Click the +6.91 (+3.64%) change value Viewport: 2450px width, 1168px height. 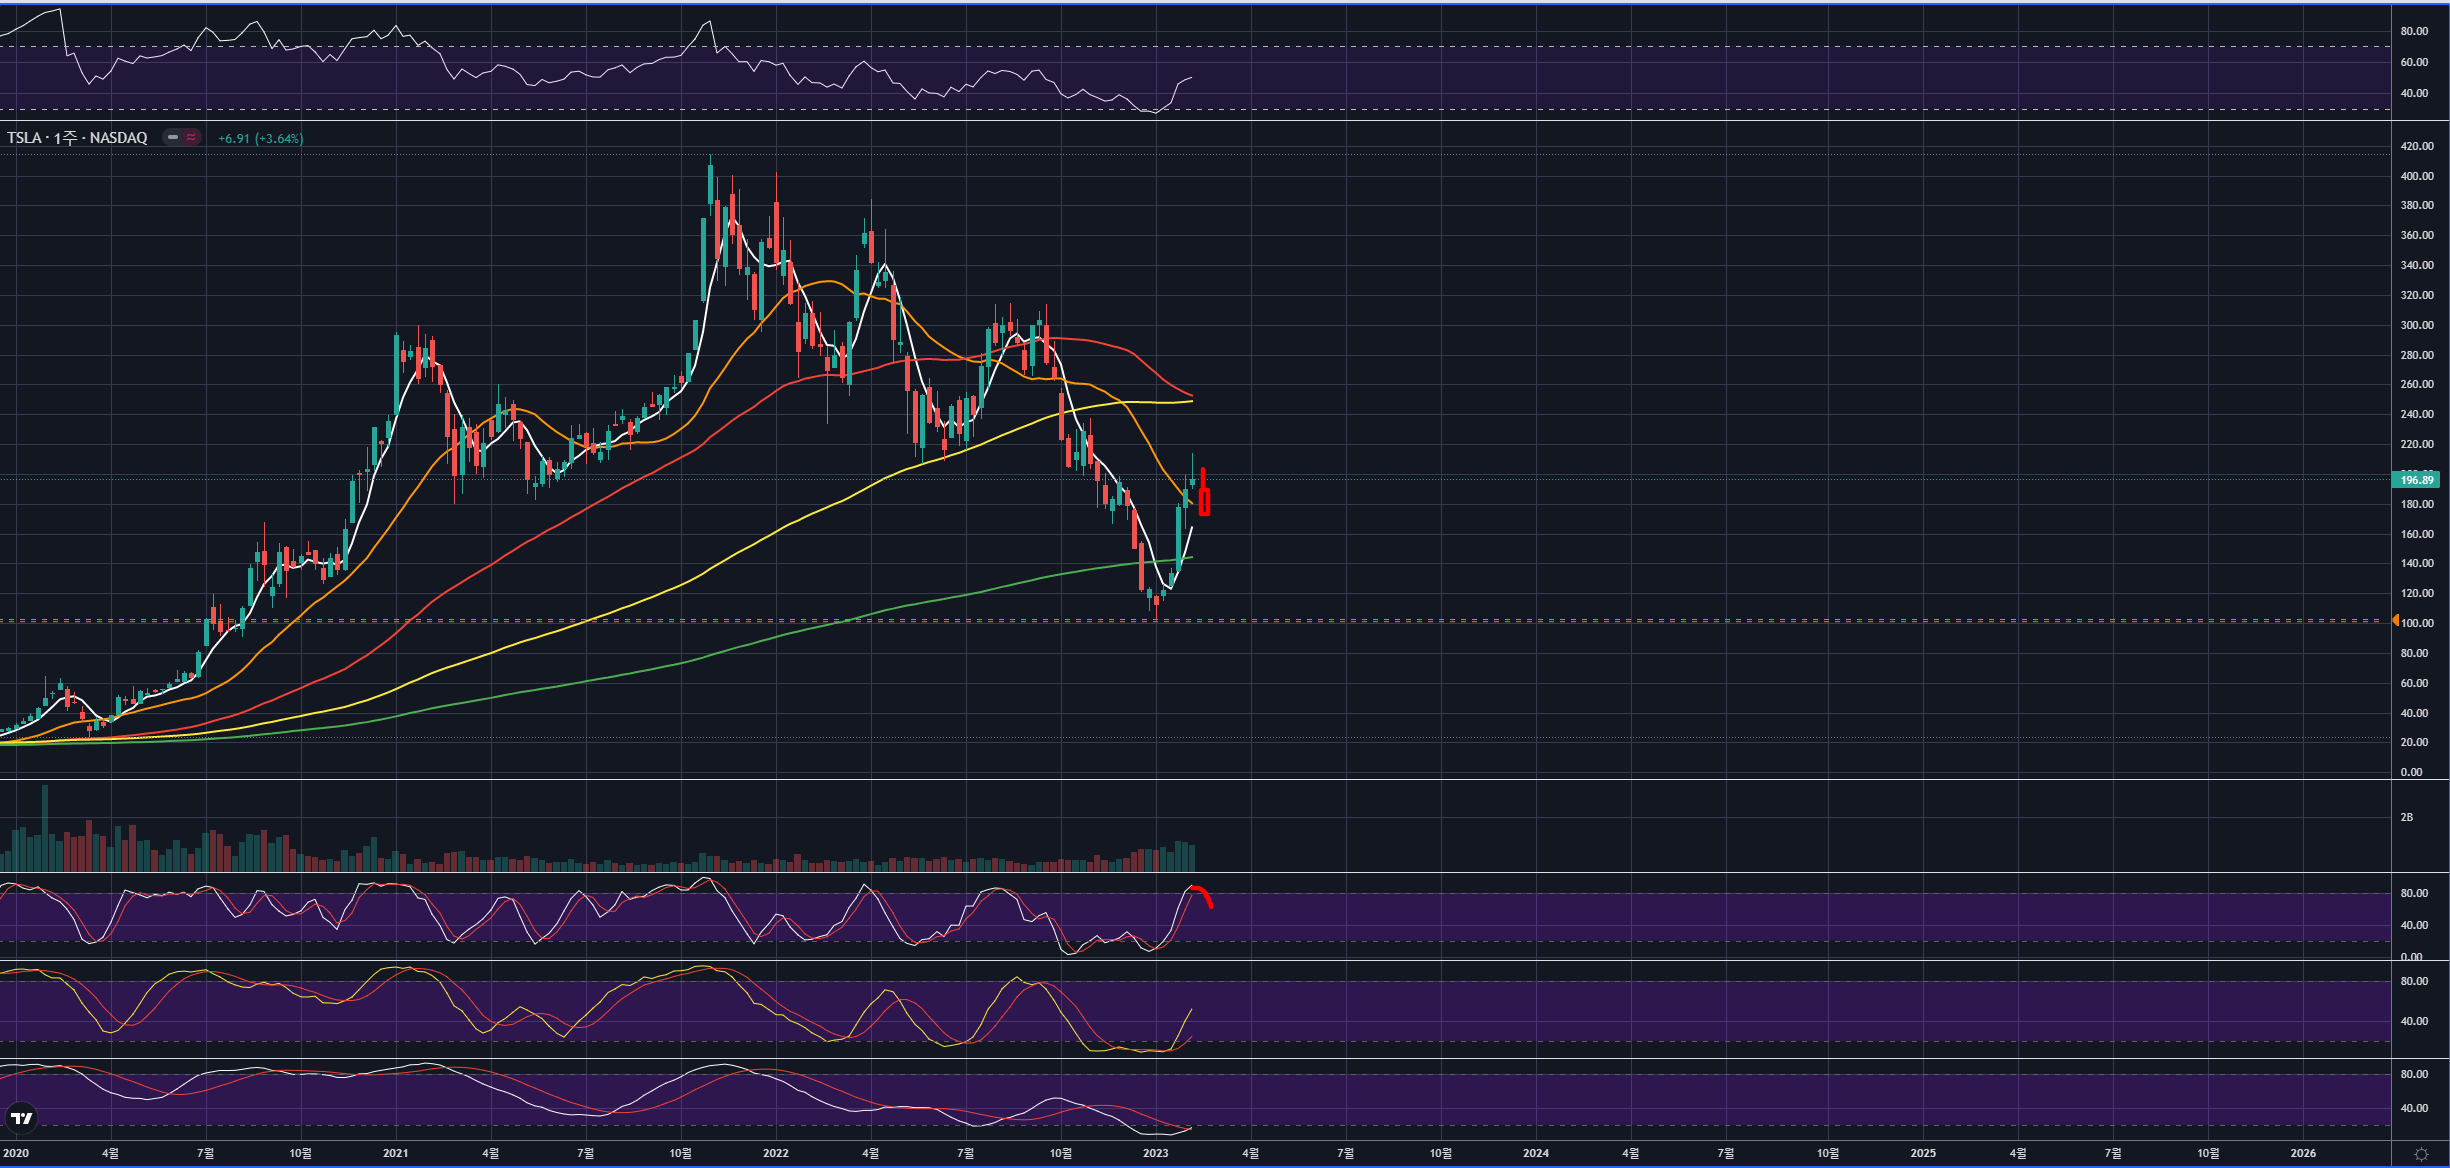260,139
